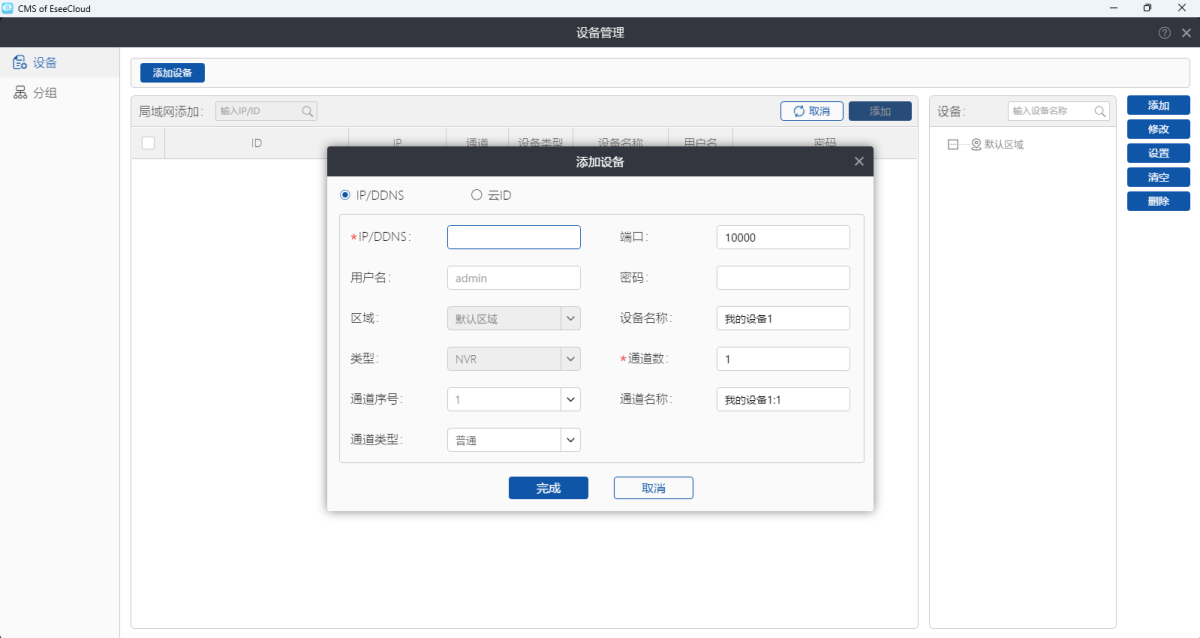Click search icon in 局域网添加 field

308,112
